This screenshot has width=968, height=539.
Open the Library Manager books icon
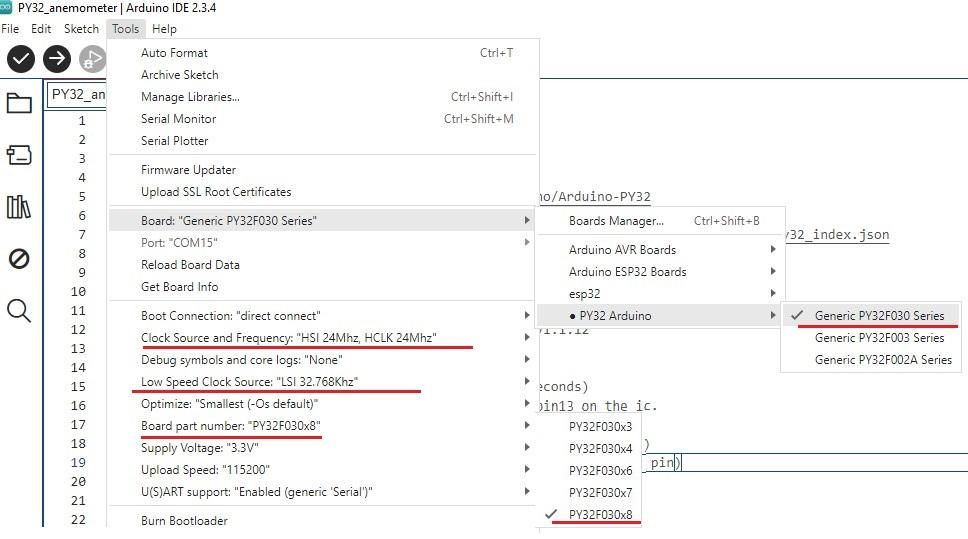click(x=19, y=207)
